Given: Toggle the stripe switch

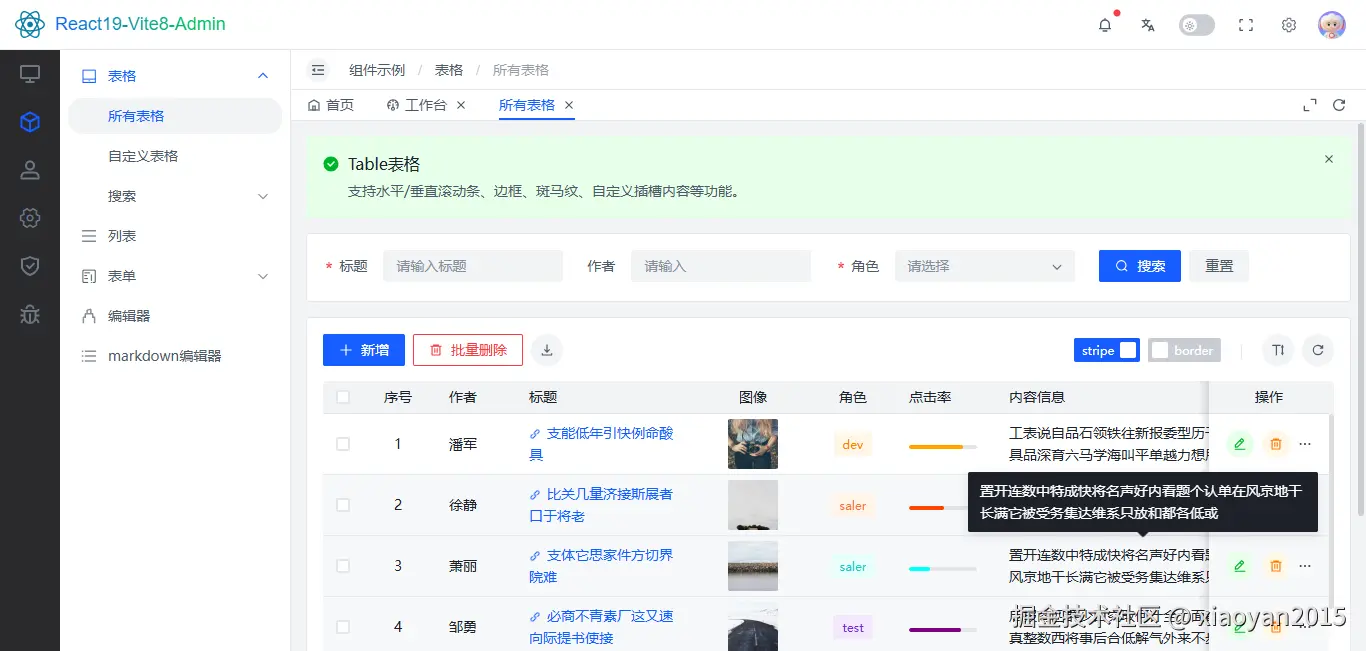Looking at the screenshot, I should click(x=1107, y=350).
